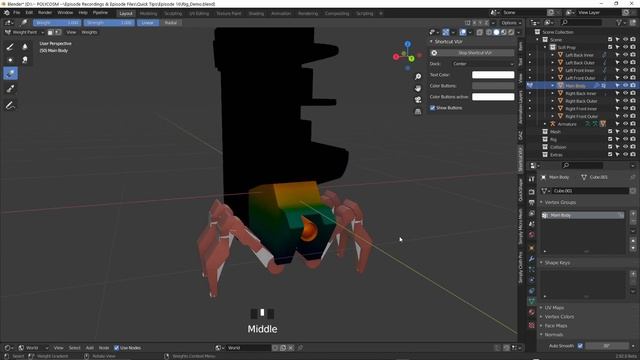Open the Object Data properties tab
The image size is (640, 360).
click(531, 302)
